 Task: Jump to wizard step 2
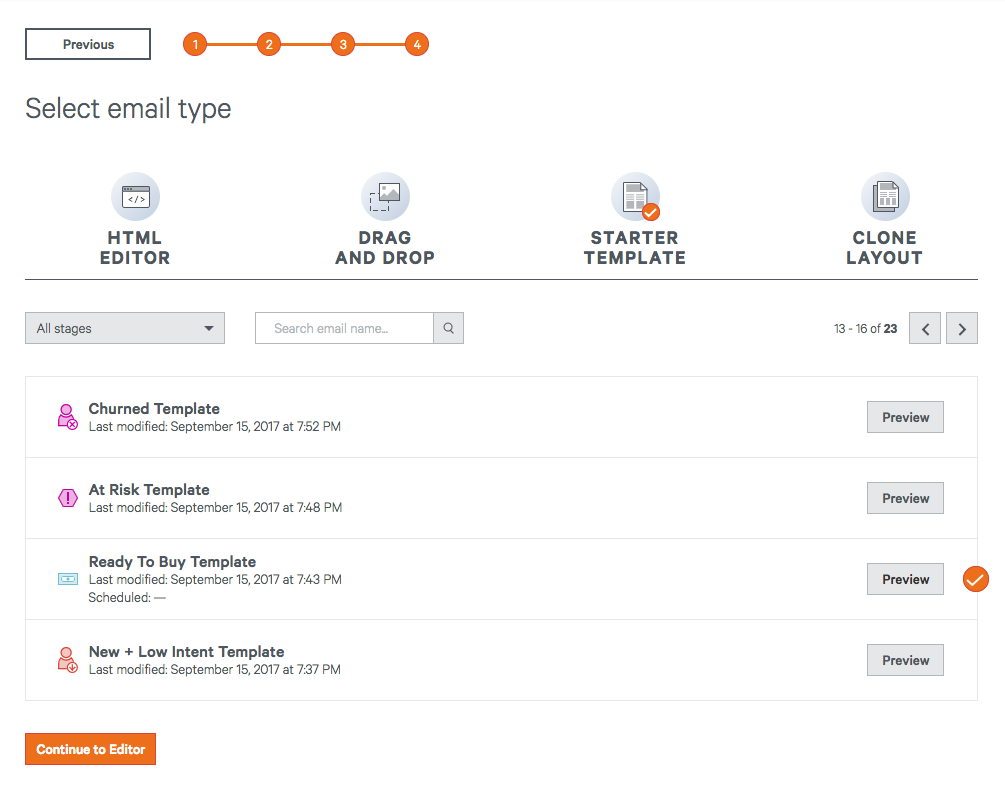coord(269,44)
